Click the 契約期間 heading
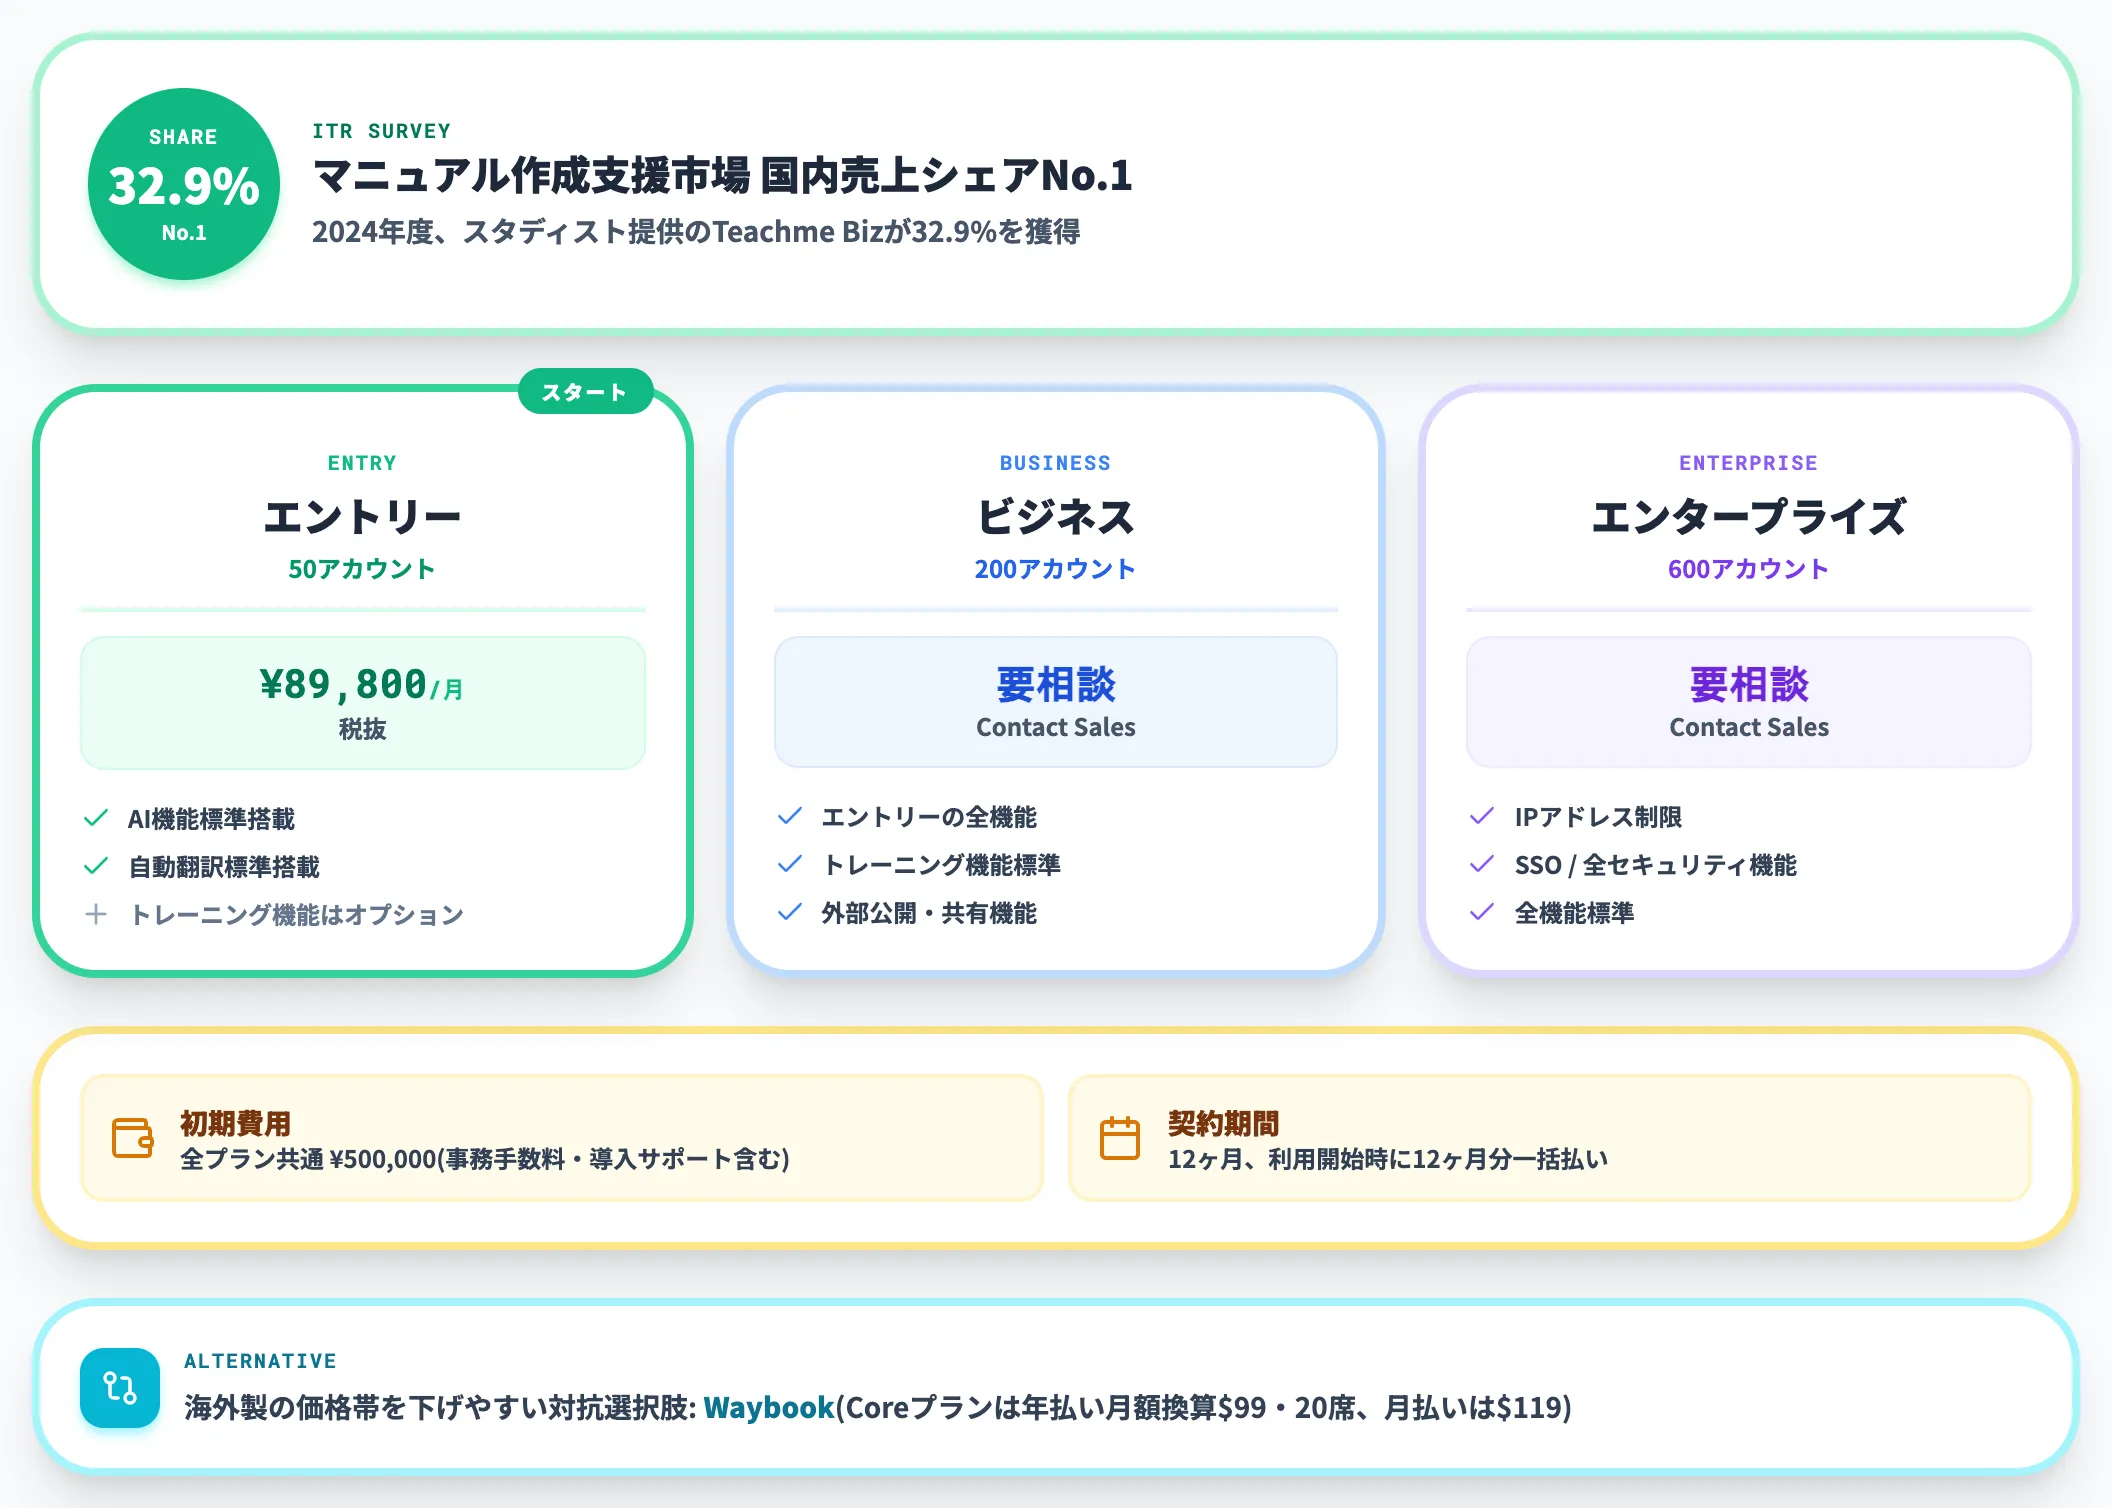This screenshot has width=2112, height=1508. (1224, 1123)
